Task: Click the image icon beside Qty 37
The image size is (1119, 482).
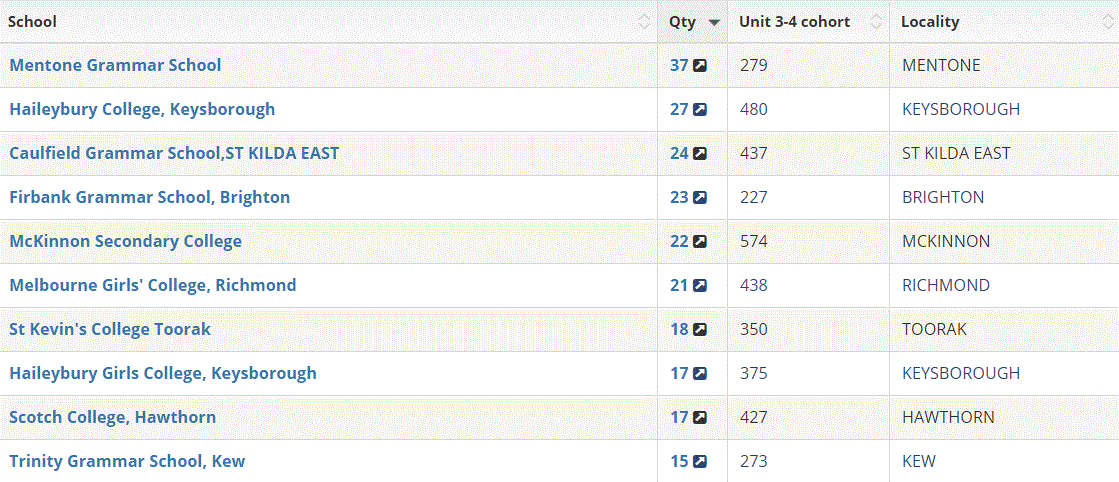Action: [700, 66]
